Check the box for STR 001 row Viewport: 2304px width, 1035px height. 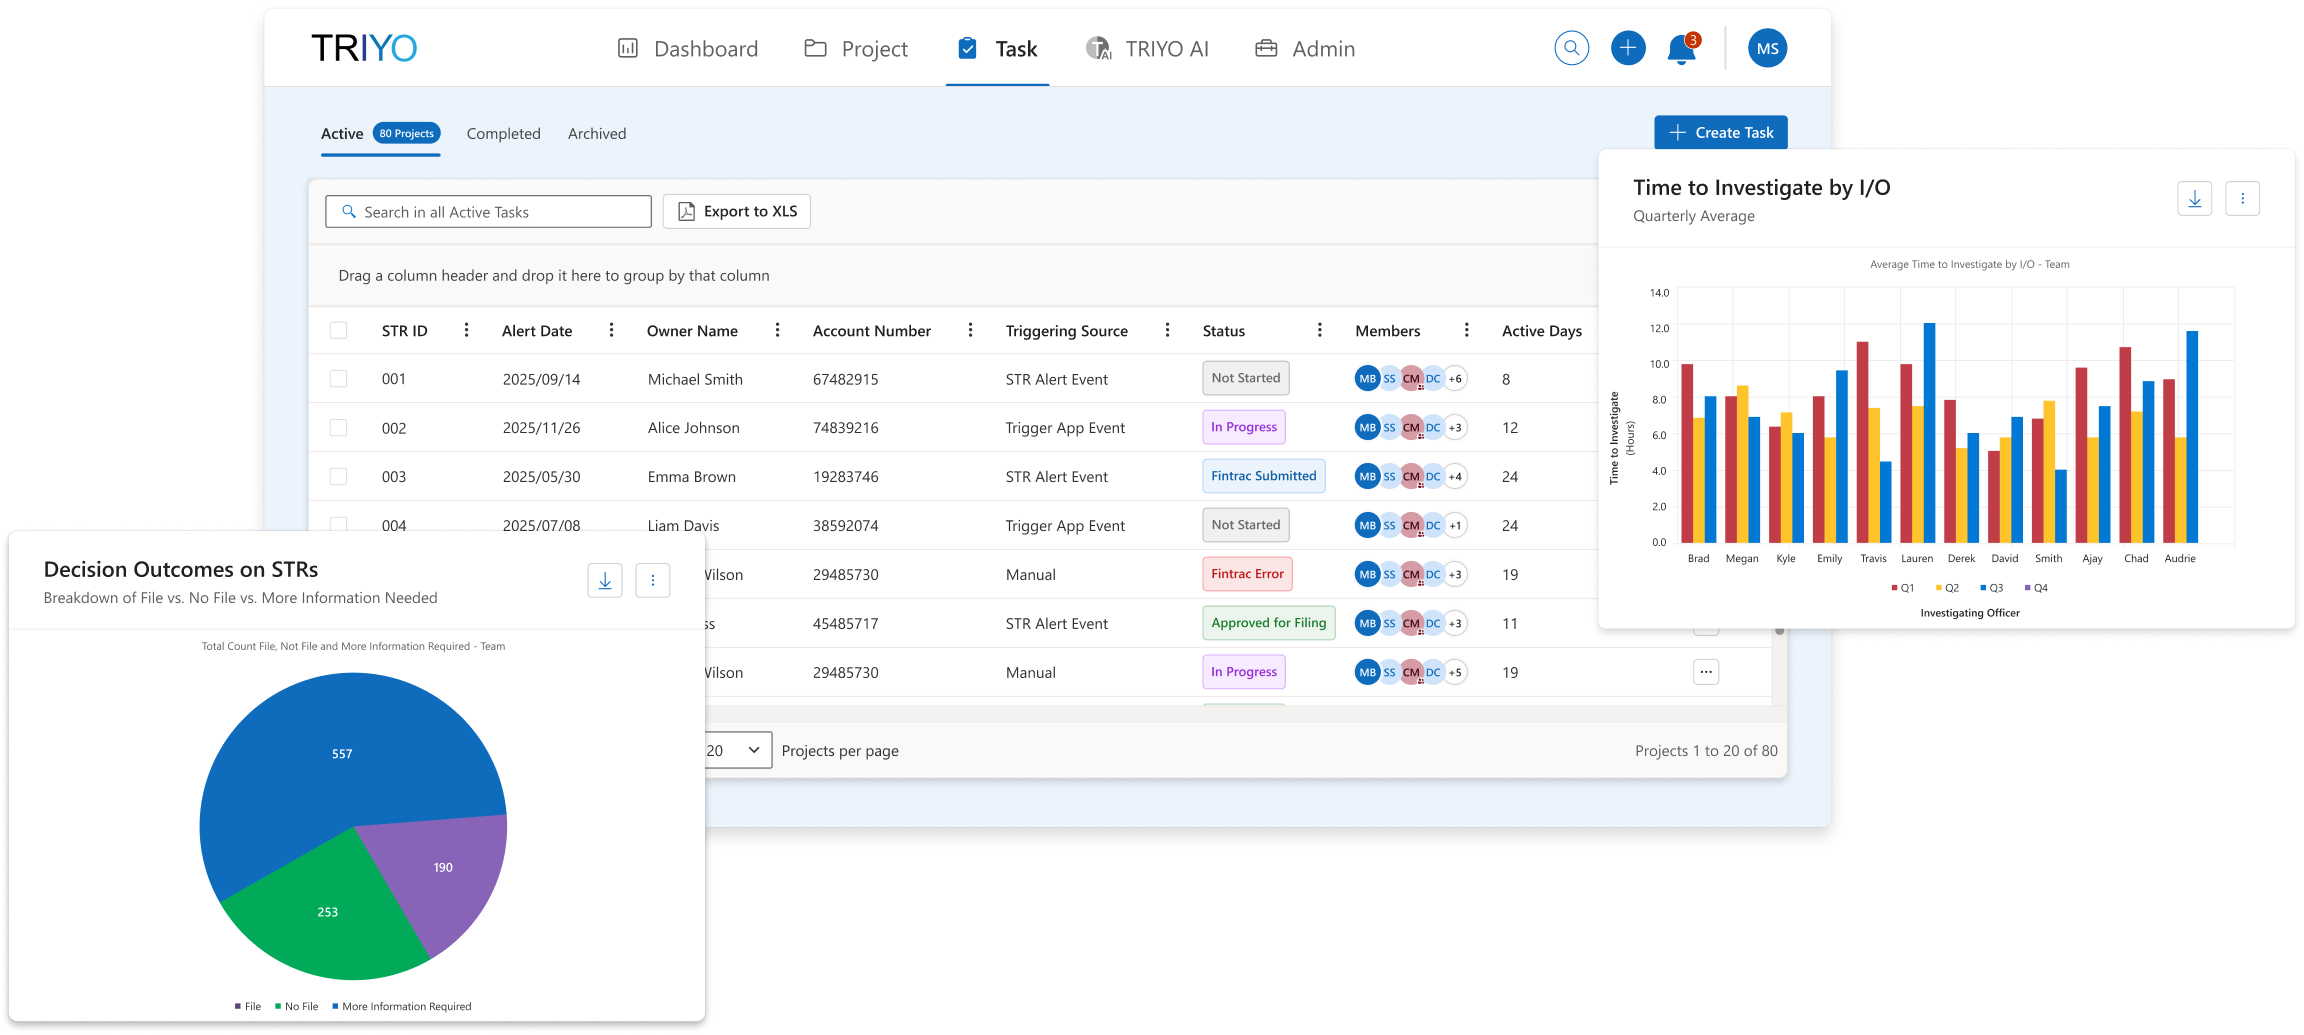(x=339, y=379)
